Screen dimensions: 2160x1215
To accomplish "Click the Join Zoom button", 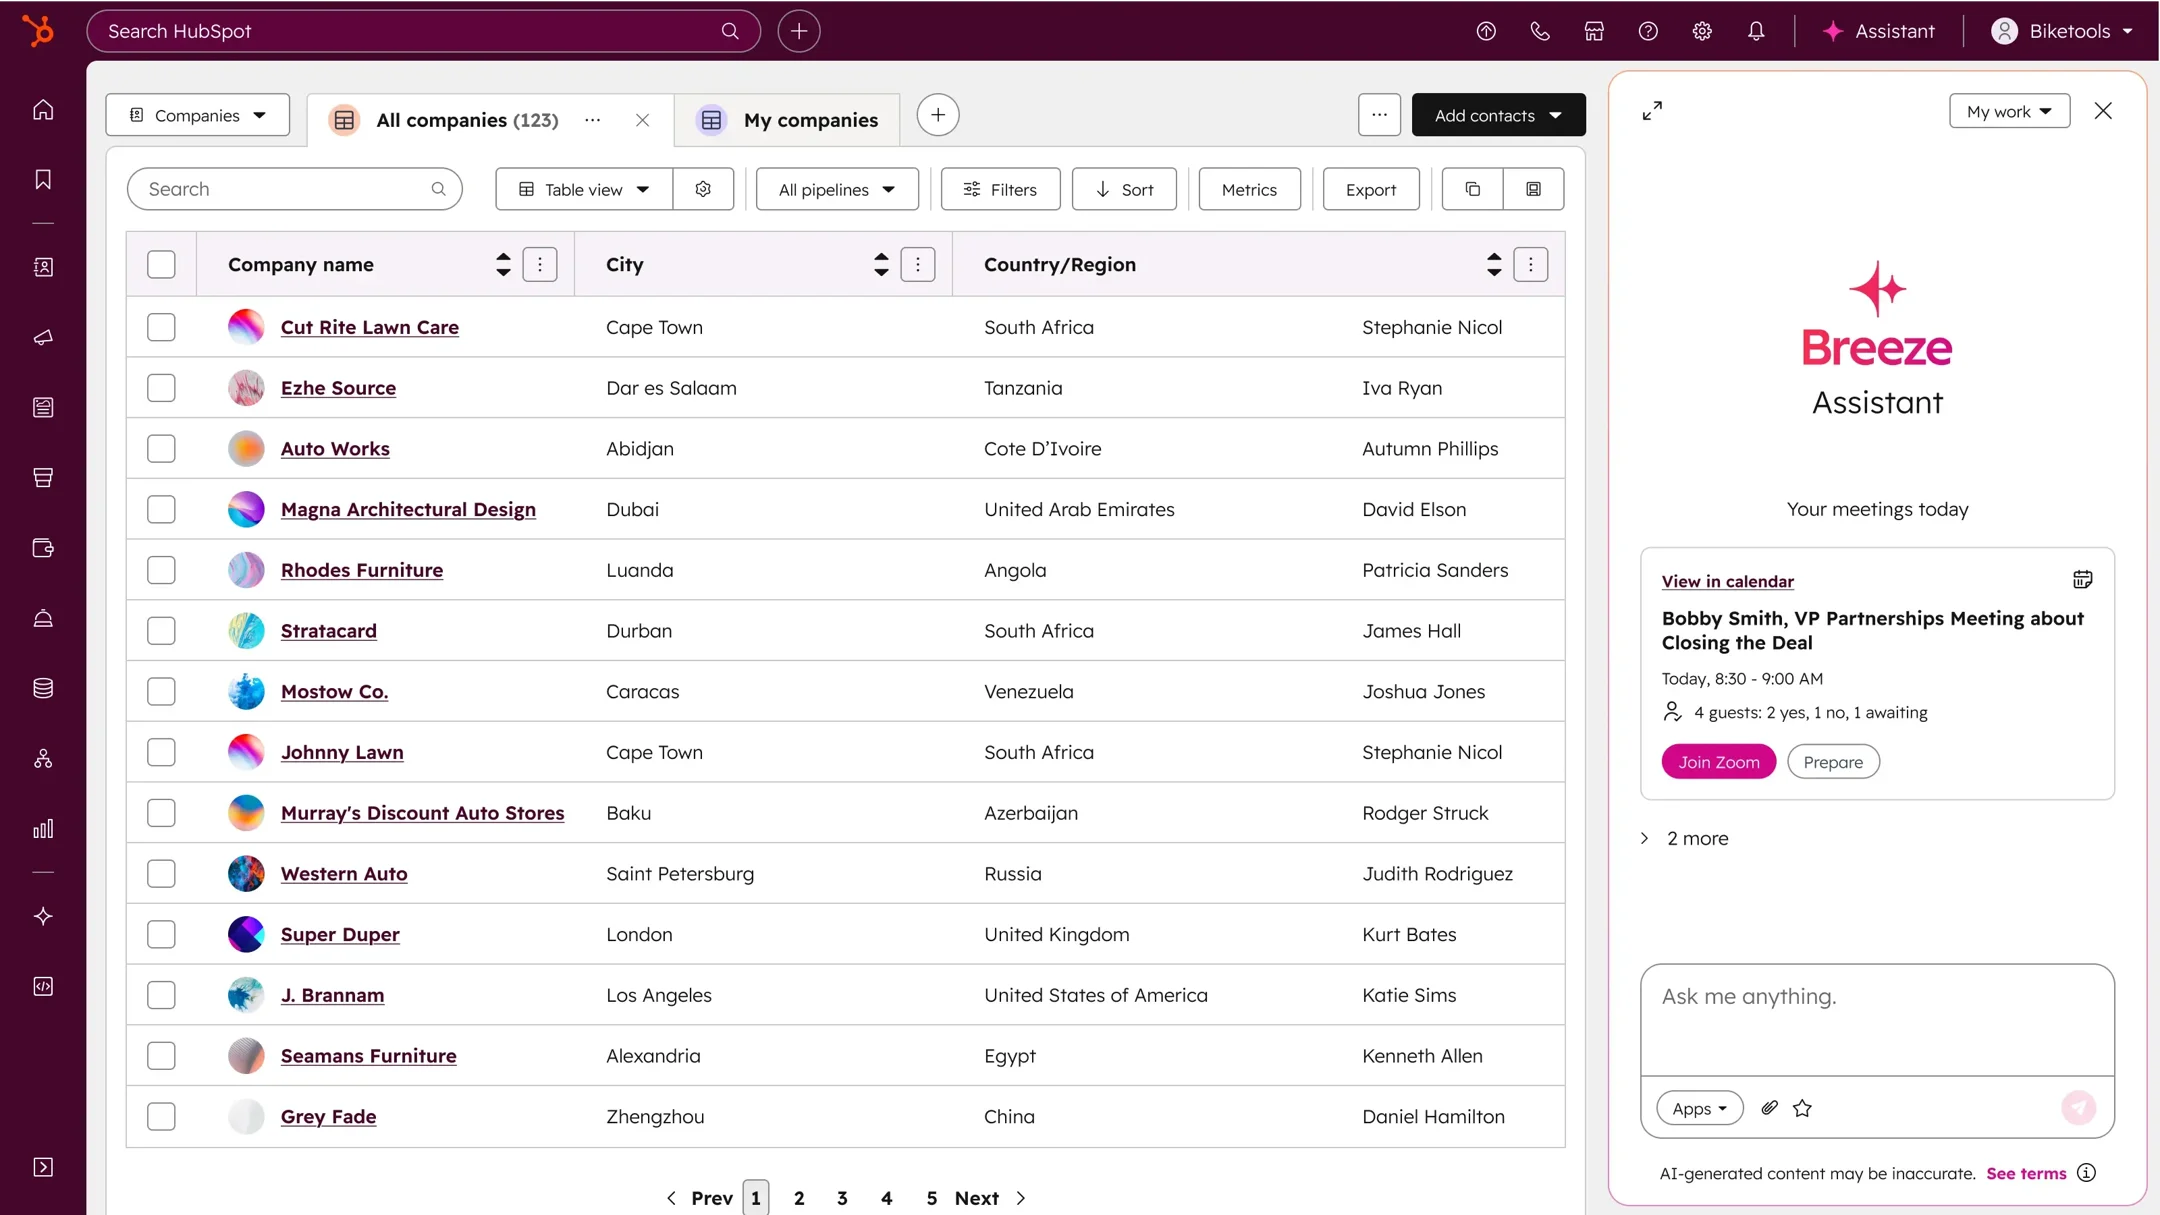I will click(1717, 761).
